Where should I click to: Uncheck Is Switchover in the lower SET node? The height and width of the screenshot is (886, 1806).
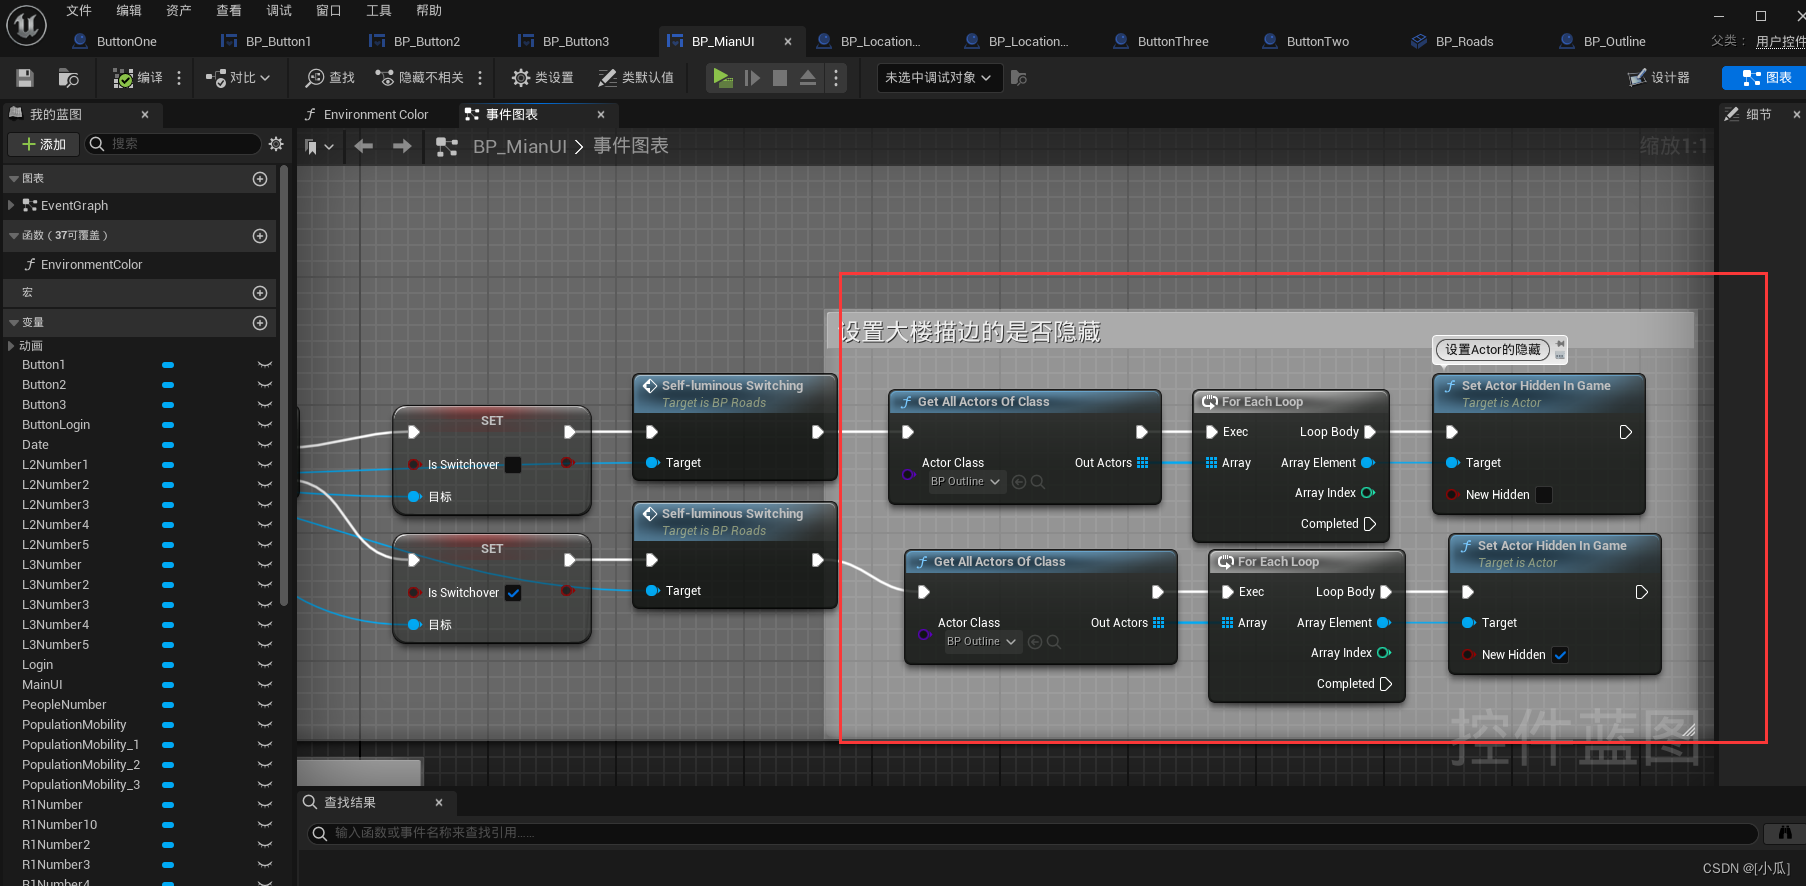[513, 593]
